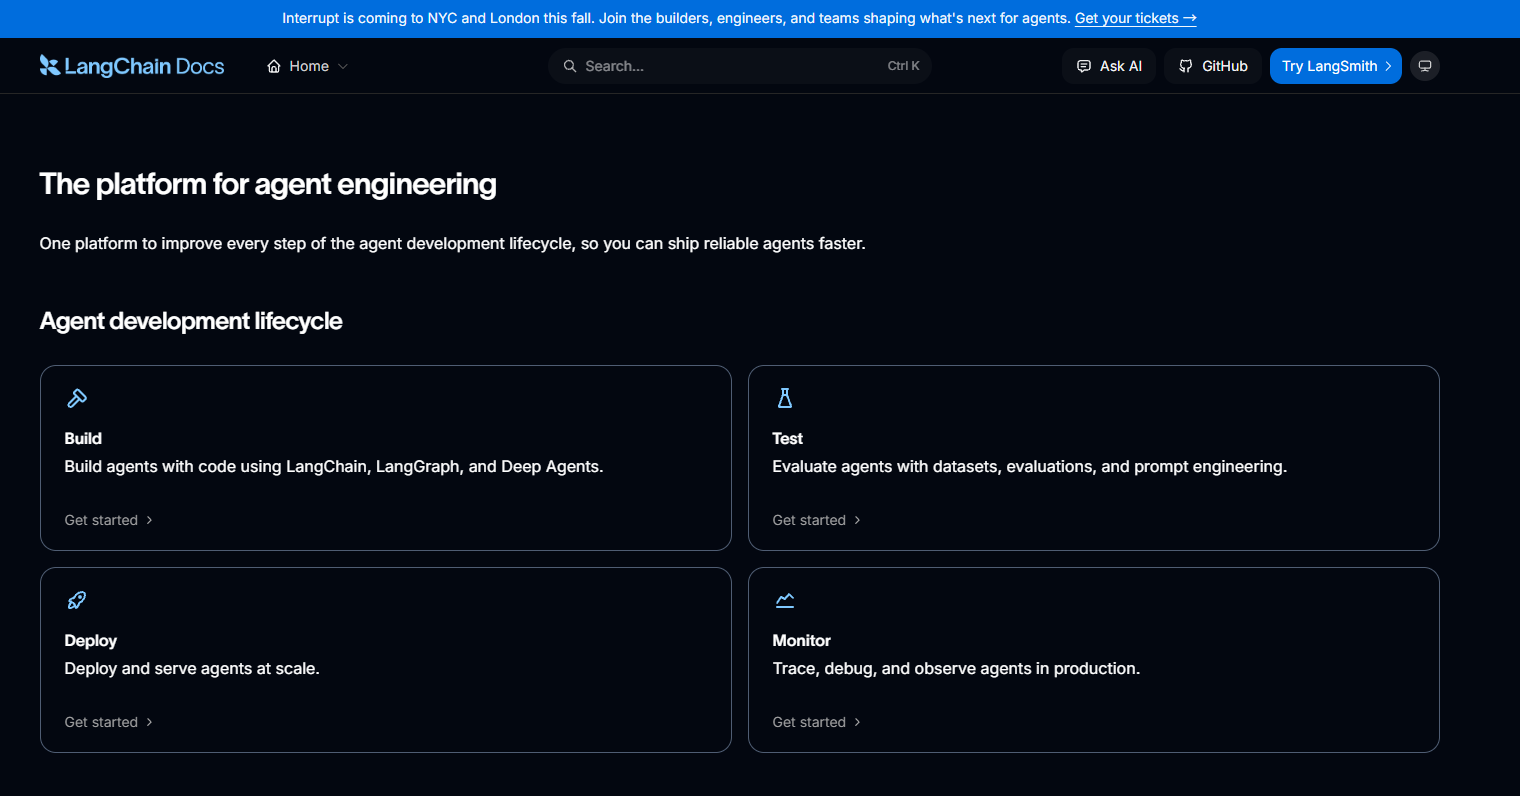Click the Interrupt announcement banner text

676,18
